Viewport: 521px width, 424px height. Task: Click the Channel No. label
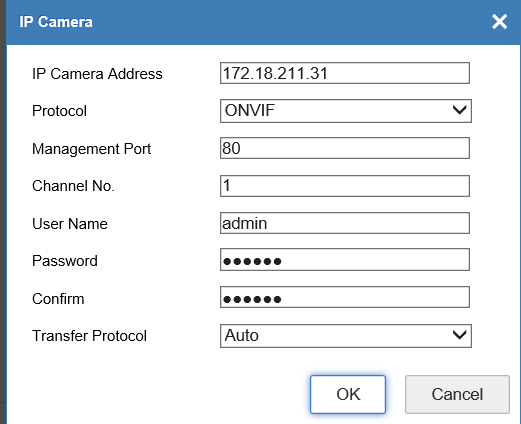point(73,186)
